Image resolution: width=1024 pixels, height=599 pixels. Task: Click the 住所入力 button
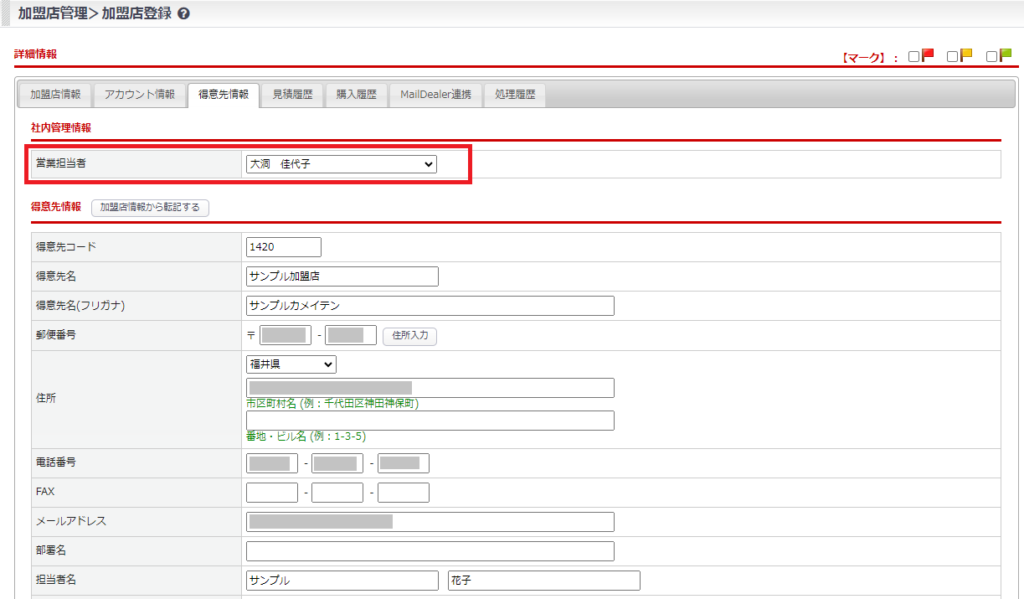point(410,336)
